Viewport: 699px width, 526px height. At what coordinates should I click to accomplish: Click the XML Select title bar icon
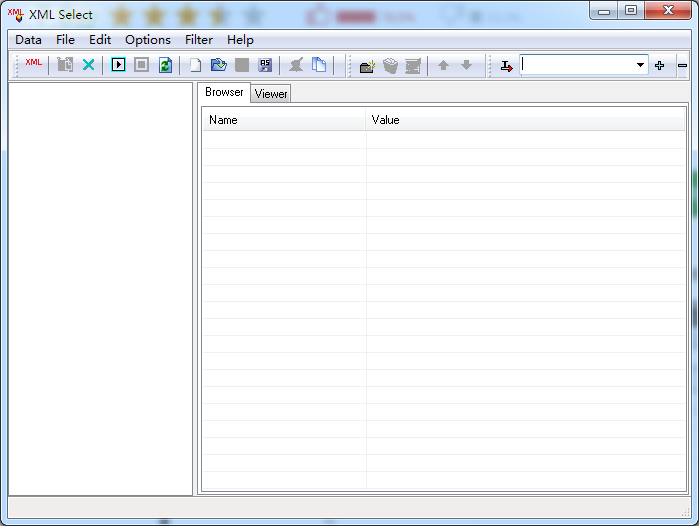[15, 15]
